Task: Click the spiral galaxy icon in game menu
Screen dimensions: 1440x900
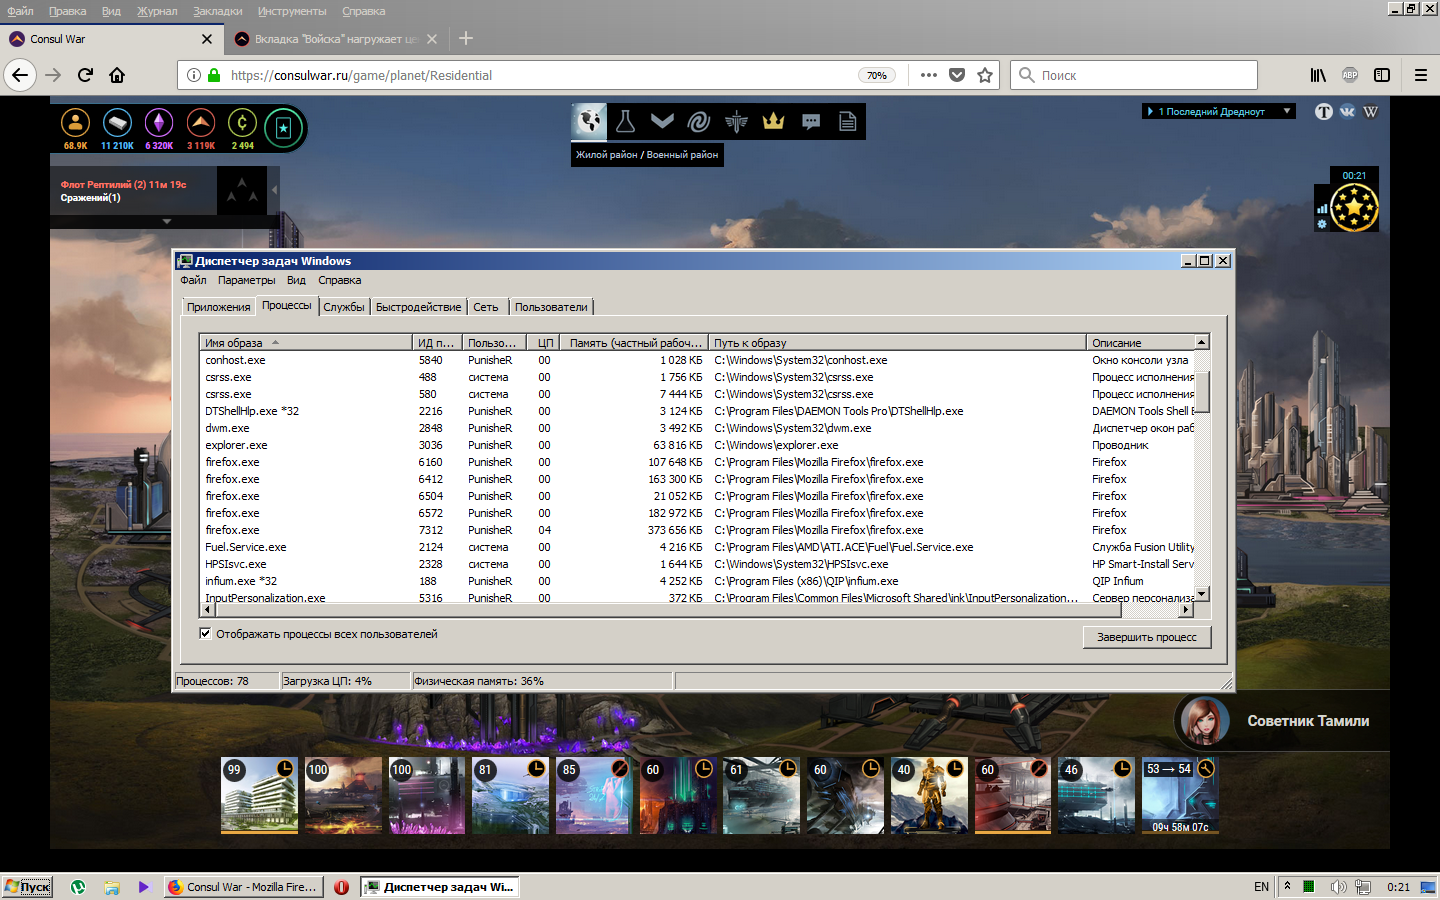Action: pos(699,122)
